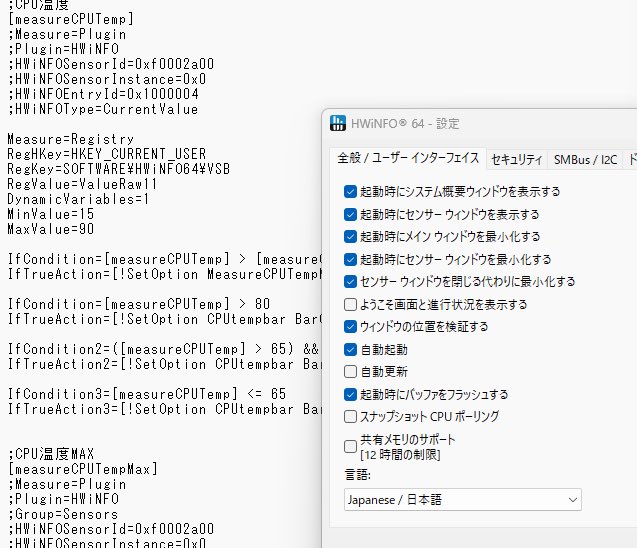
Task: Click the ;Group=Sensors line
Action: (x=63, y=514)
